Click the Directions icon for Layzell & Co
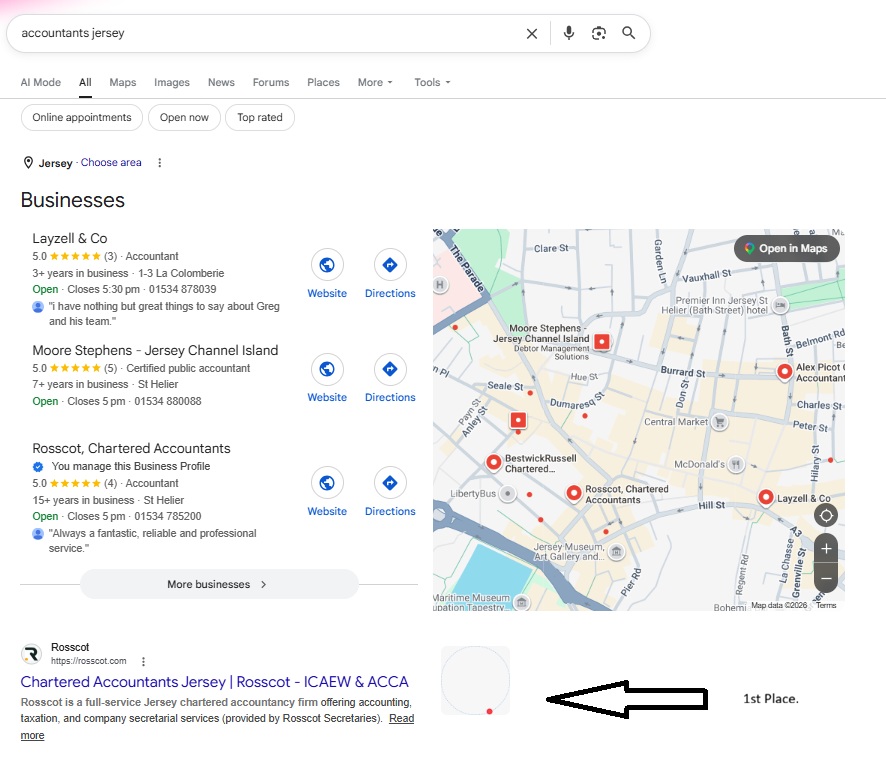Image resolution: width=886 pixels, height=760 pixels. (390, 264)
